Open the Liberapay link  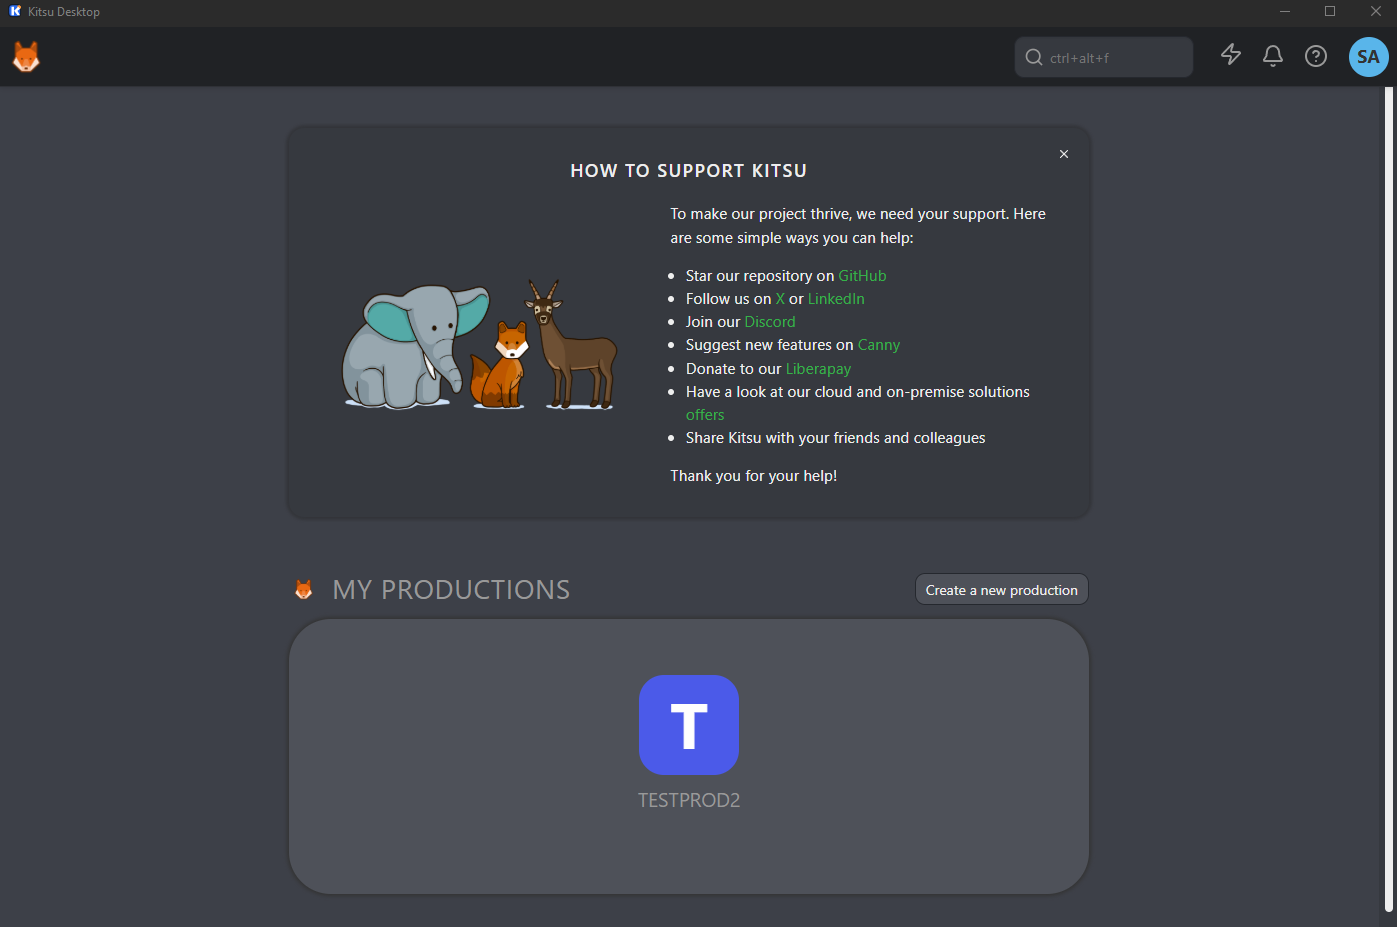click(818, 369)
